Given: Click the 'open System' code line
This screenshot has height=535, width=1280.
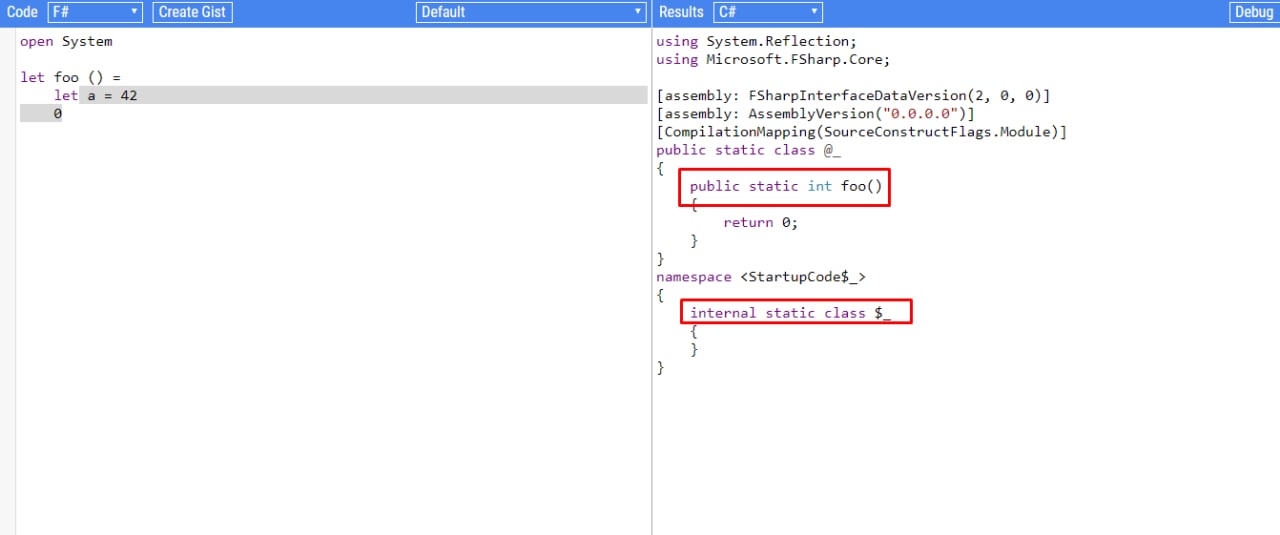Looking at the screenshot, I should tap(66, 41).
